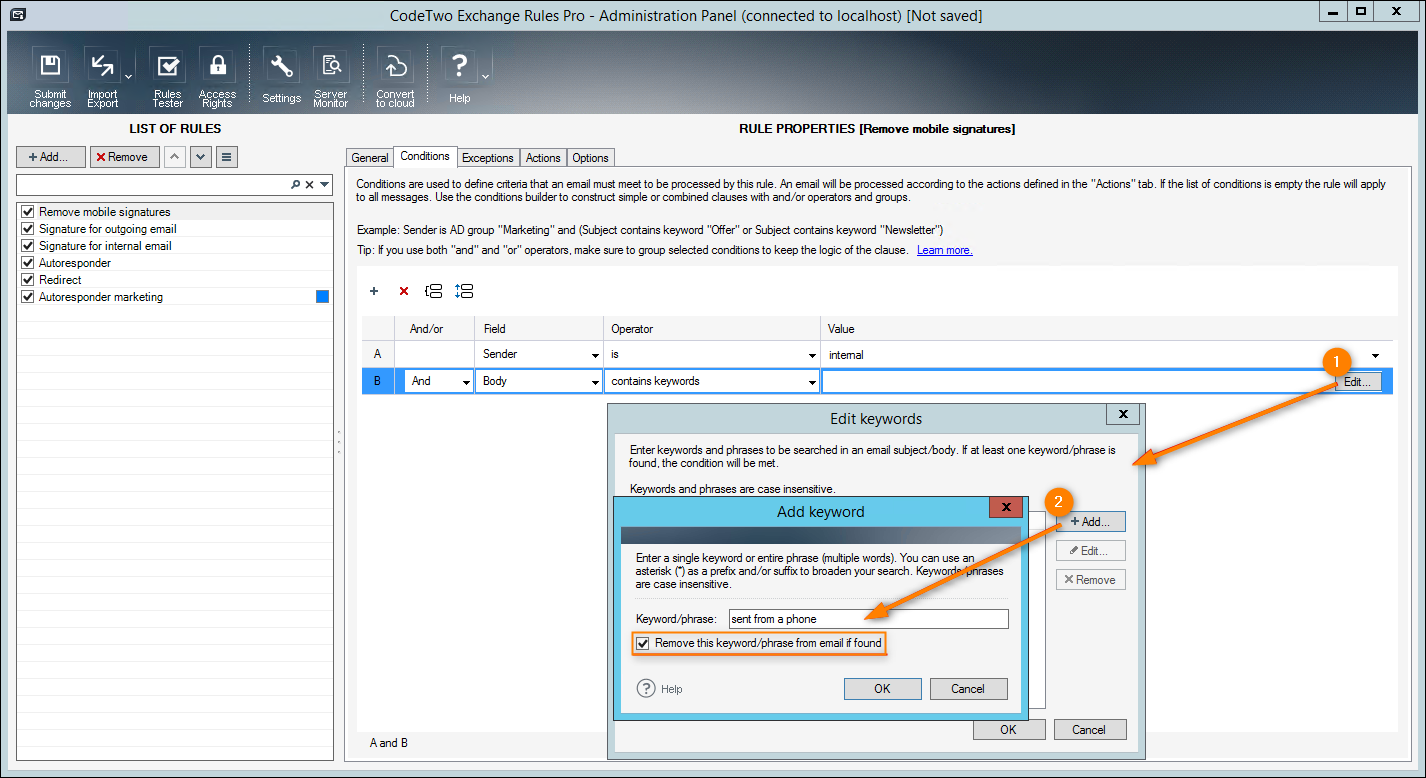Viewport: 1426px width, 778px height.
Task: Click OK in Add keyword dialog
Action: pos(882,689)
